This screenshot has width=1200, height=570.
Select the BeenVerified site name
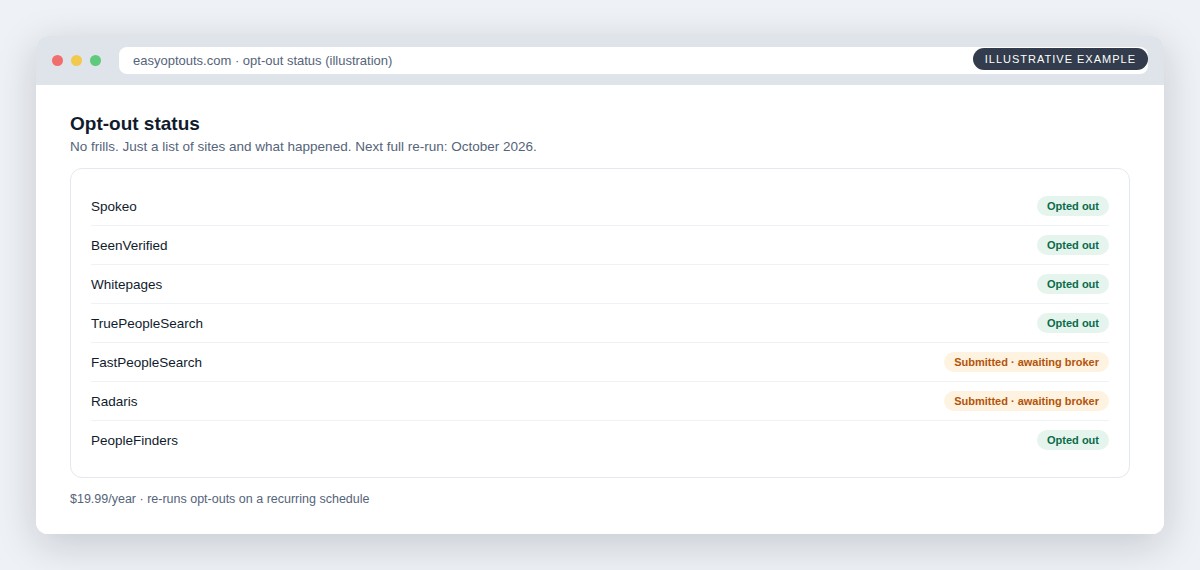[x=129, y=246]
